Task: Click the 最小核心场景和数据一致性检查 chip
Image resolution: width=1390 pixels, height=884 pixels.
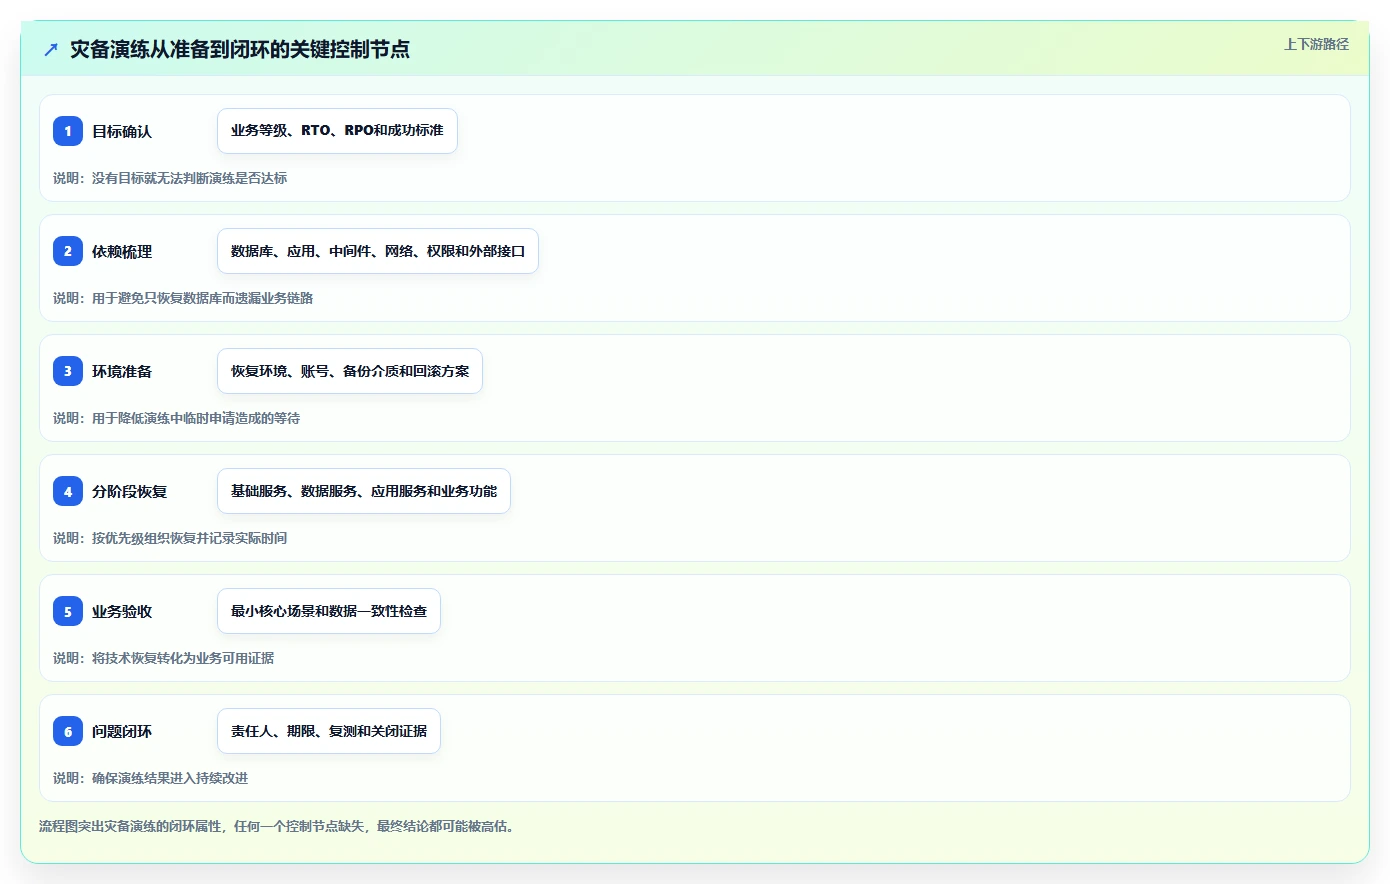Action: point(329,611)
